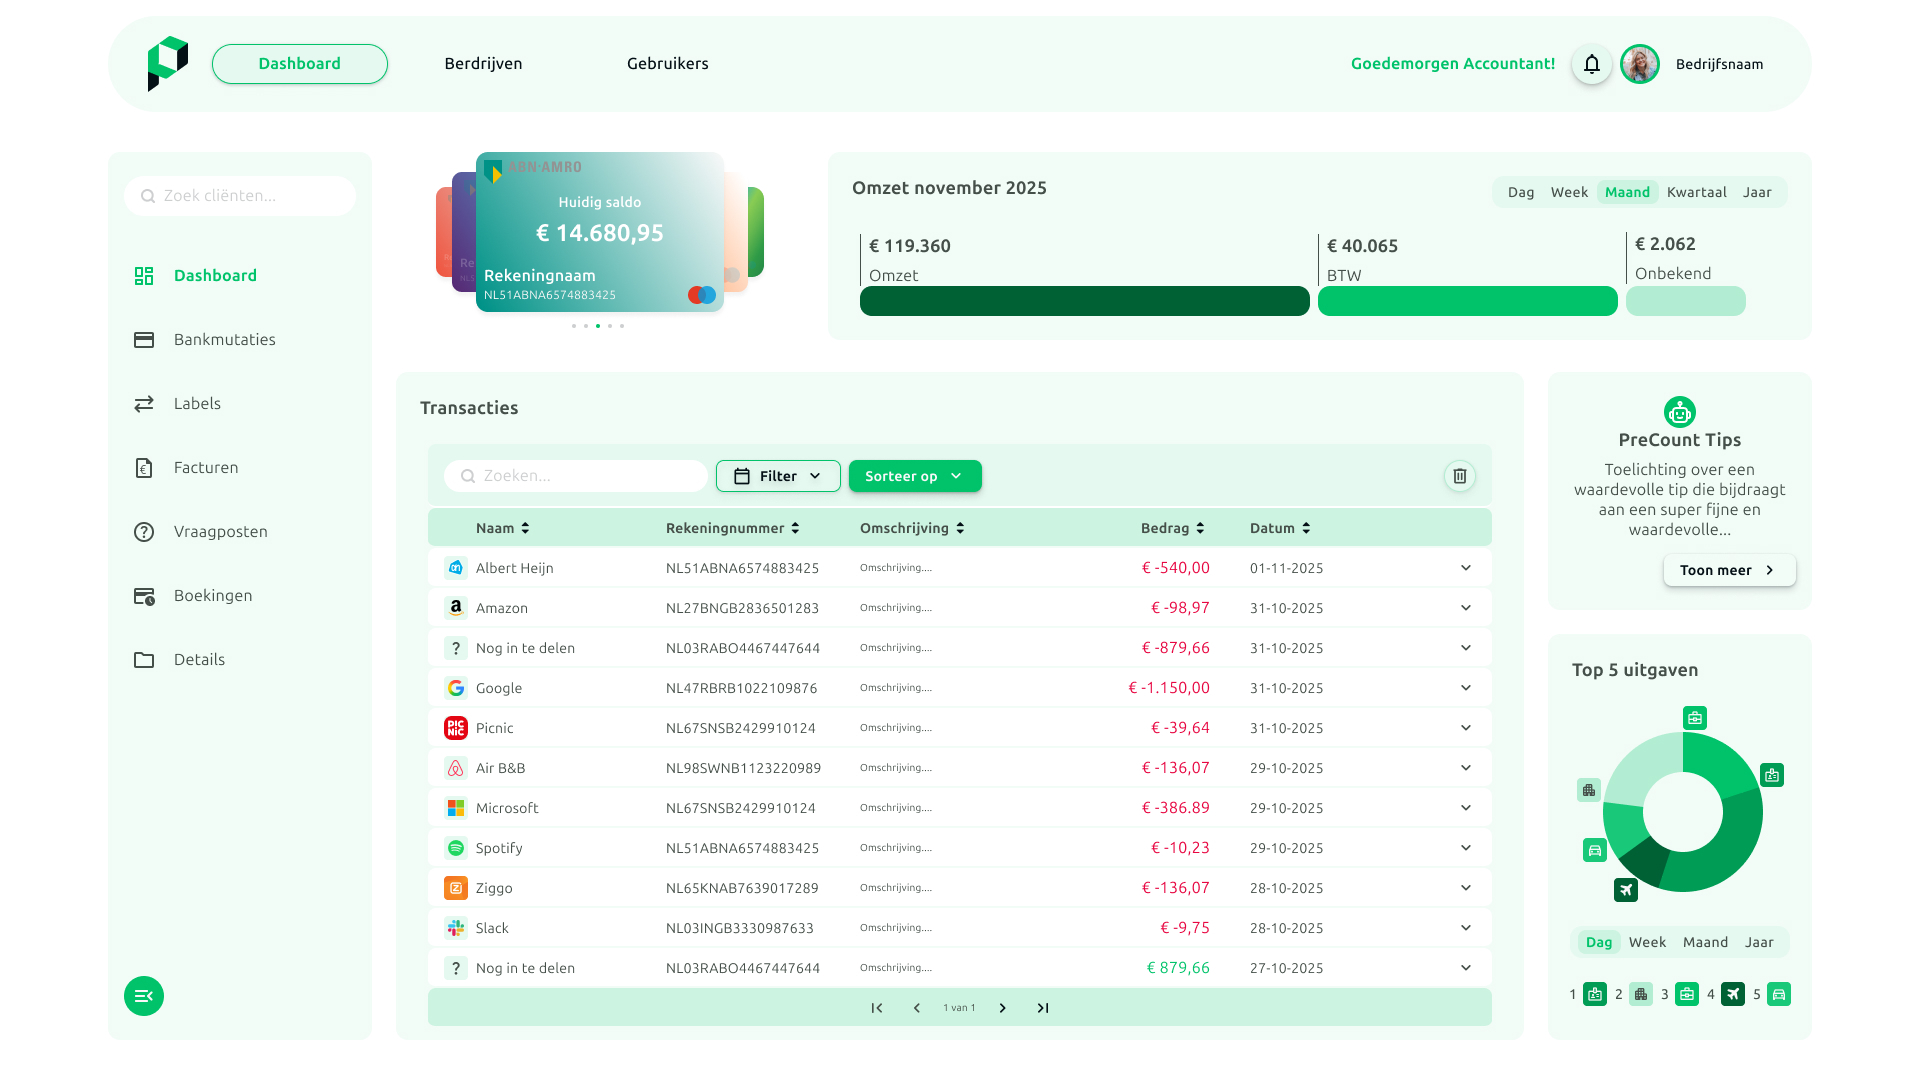Open the Gebruikers page

(668, 63)
